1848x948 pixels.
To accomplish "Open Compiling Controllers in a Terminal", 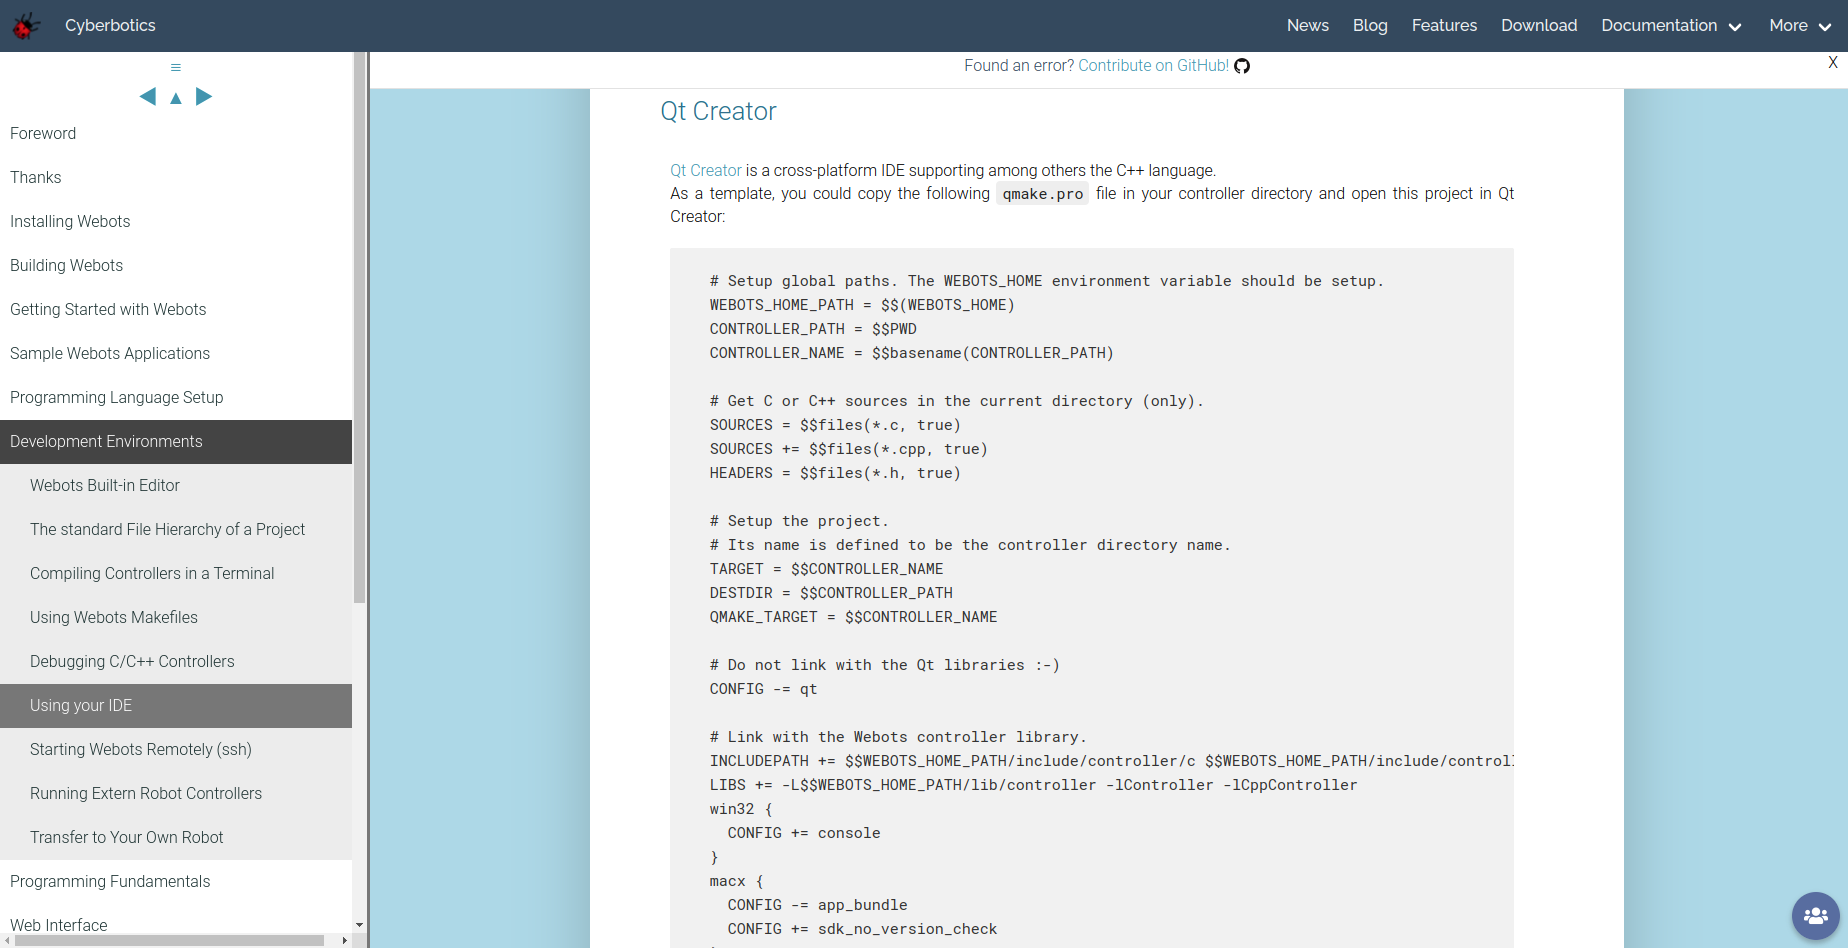I will click(176, 574).
